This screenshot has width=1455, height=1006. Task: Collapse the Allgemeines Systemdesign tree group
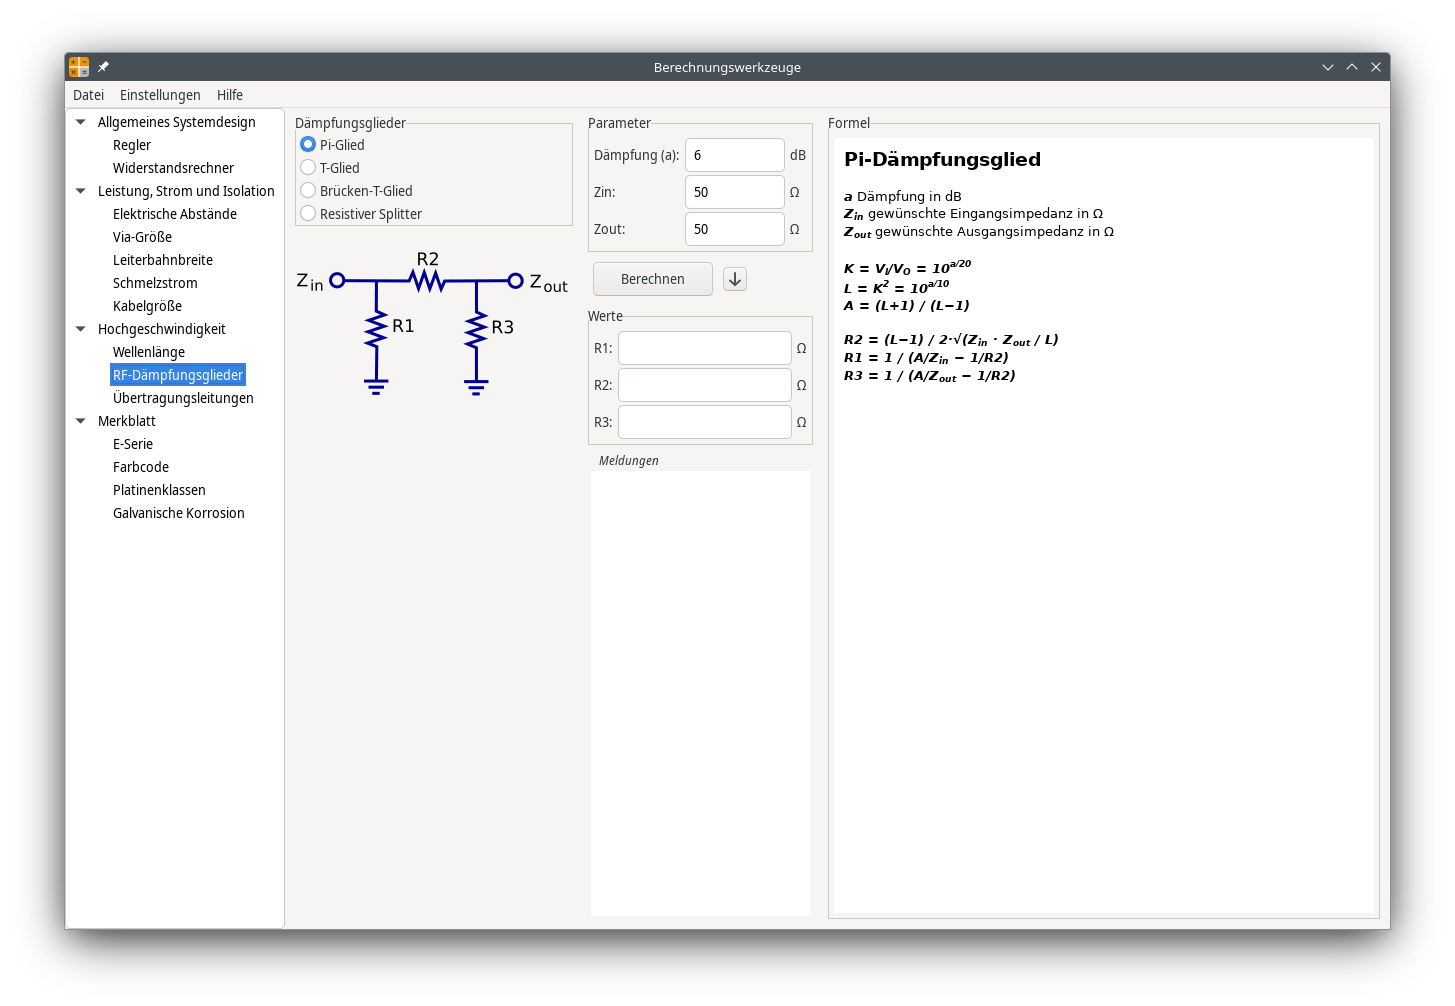(81, 122)
